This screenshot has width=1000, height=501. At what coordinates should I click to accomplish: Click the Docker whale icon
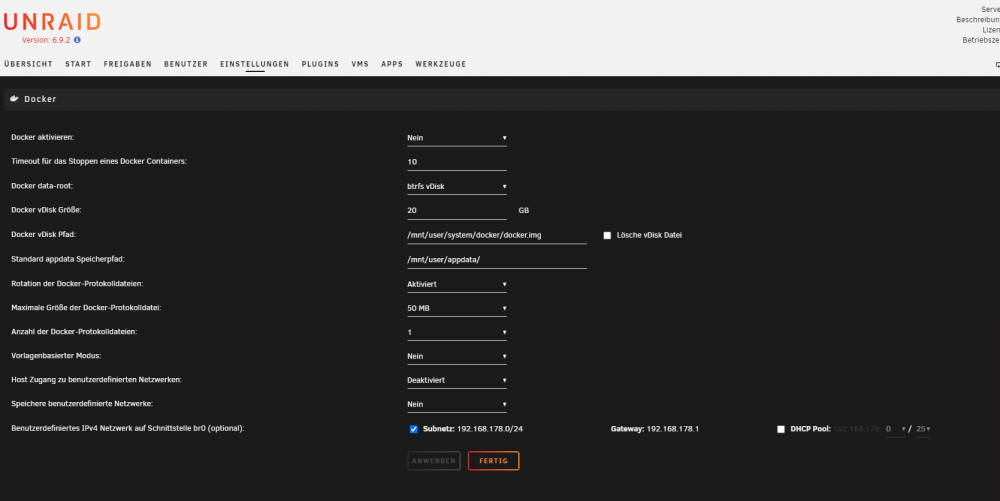(x=14, y=99)
